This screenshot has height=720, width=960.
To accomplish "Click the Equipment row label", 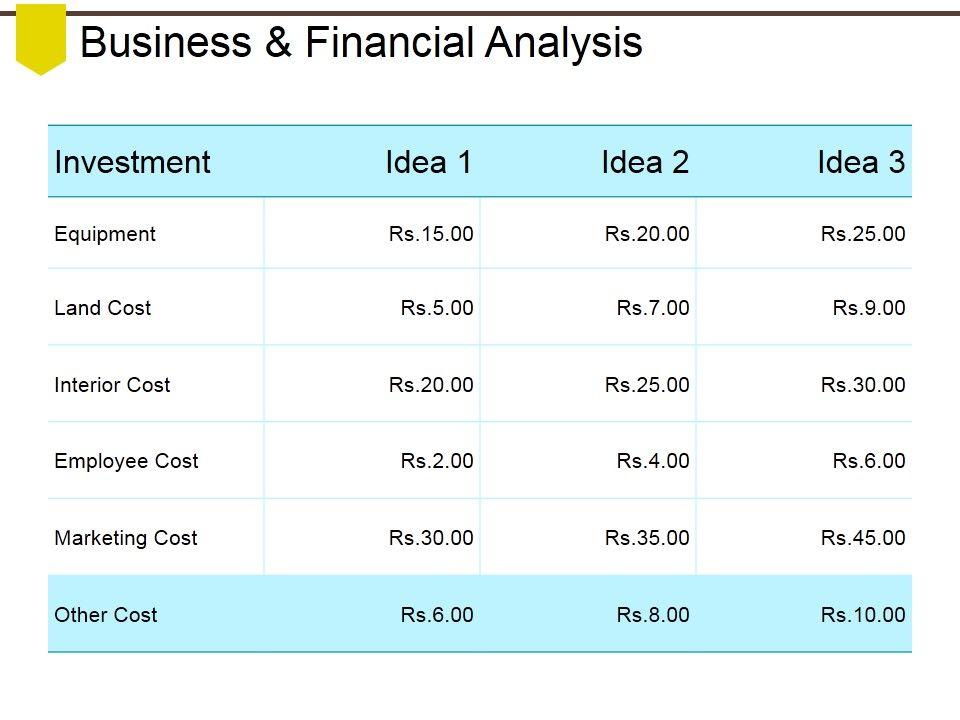I will [x=105, y=234].
